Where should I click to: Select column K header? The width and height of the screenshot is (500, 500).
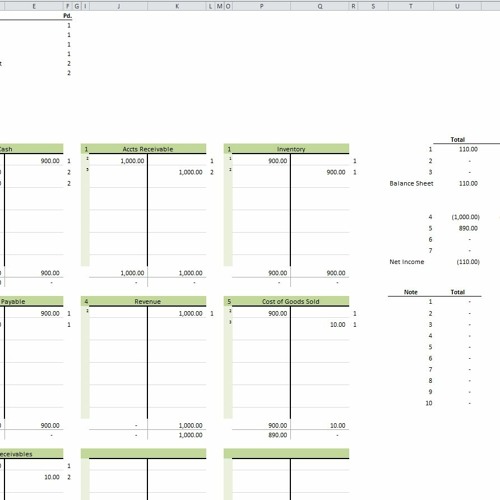click(177, 6)
